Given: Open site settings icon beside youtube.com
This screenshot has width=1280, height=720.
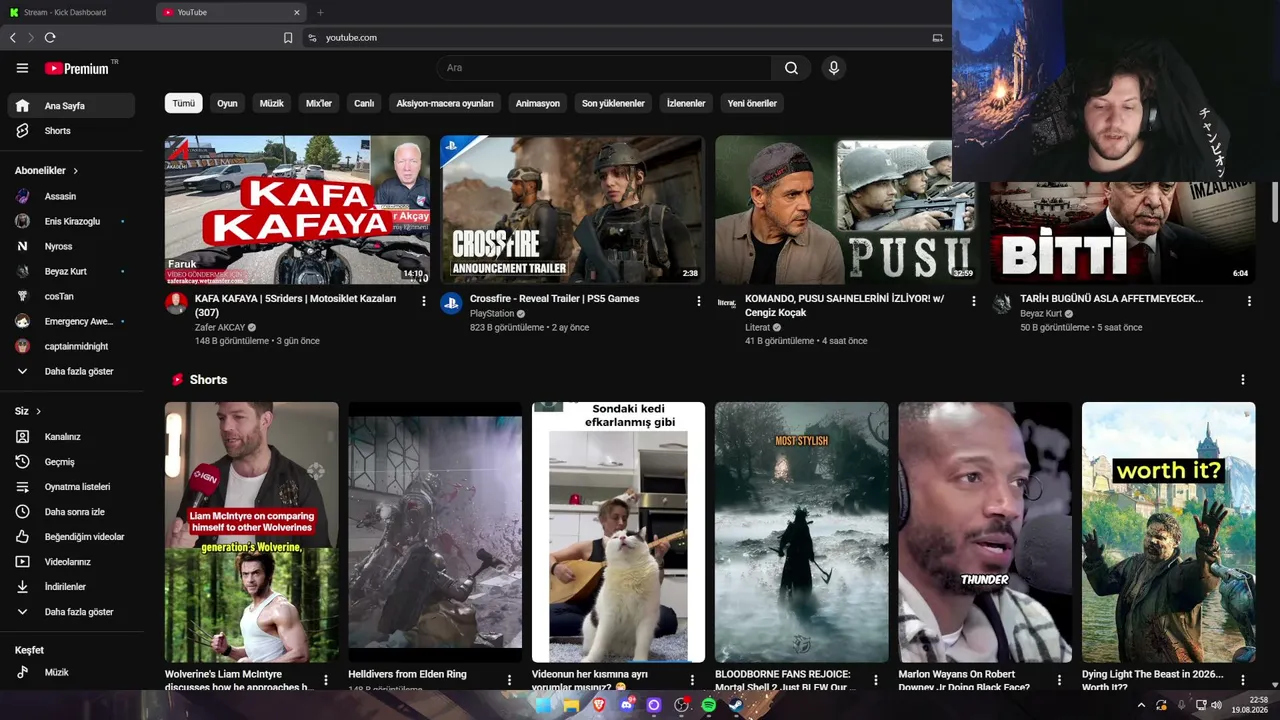Looking at the screenshot, I should (312, 38).
